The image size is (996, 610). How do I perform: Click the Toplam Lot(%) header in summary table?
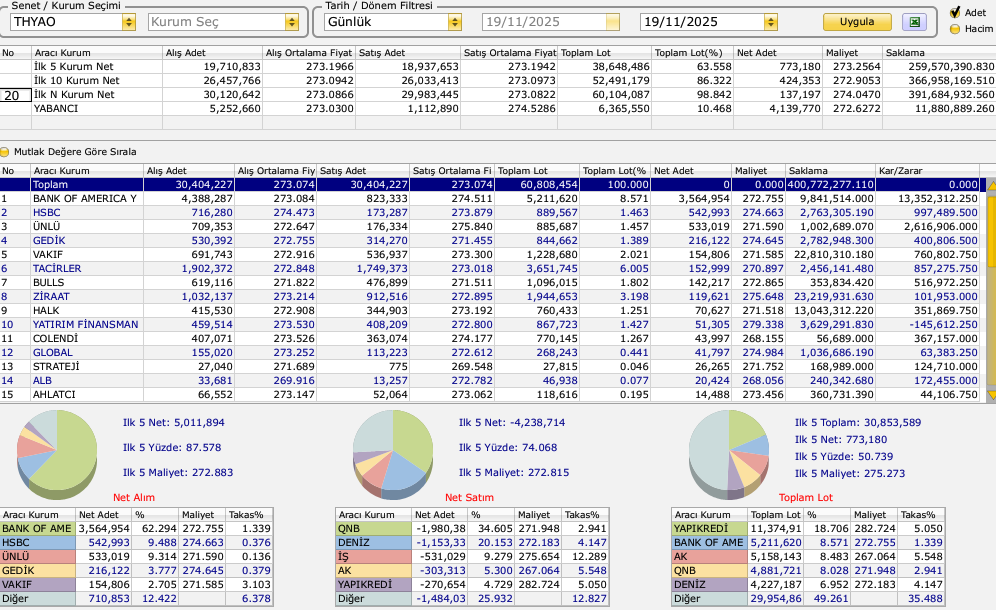(x=692, y=53)
